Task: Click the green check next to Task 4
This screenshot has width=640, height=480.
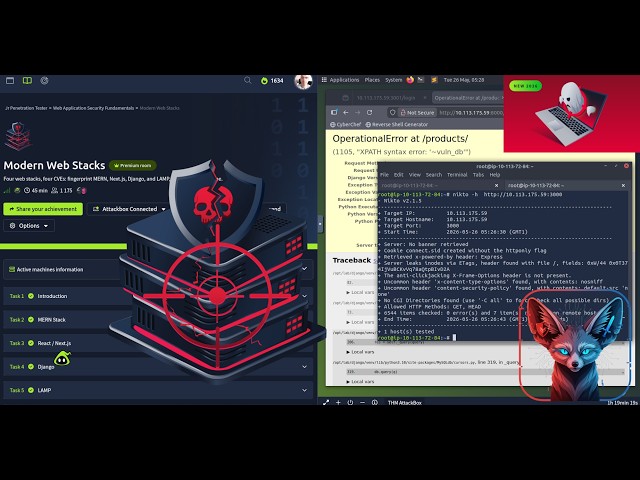Action: pos(31,367)
